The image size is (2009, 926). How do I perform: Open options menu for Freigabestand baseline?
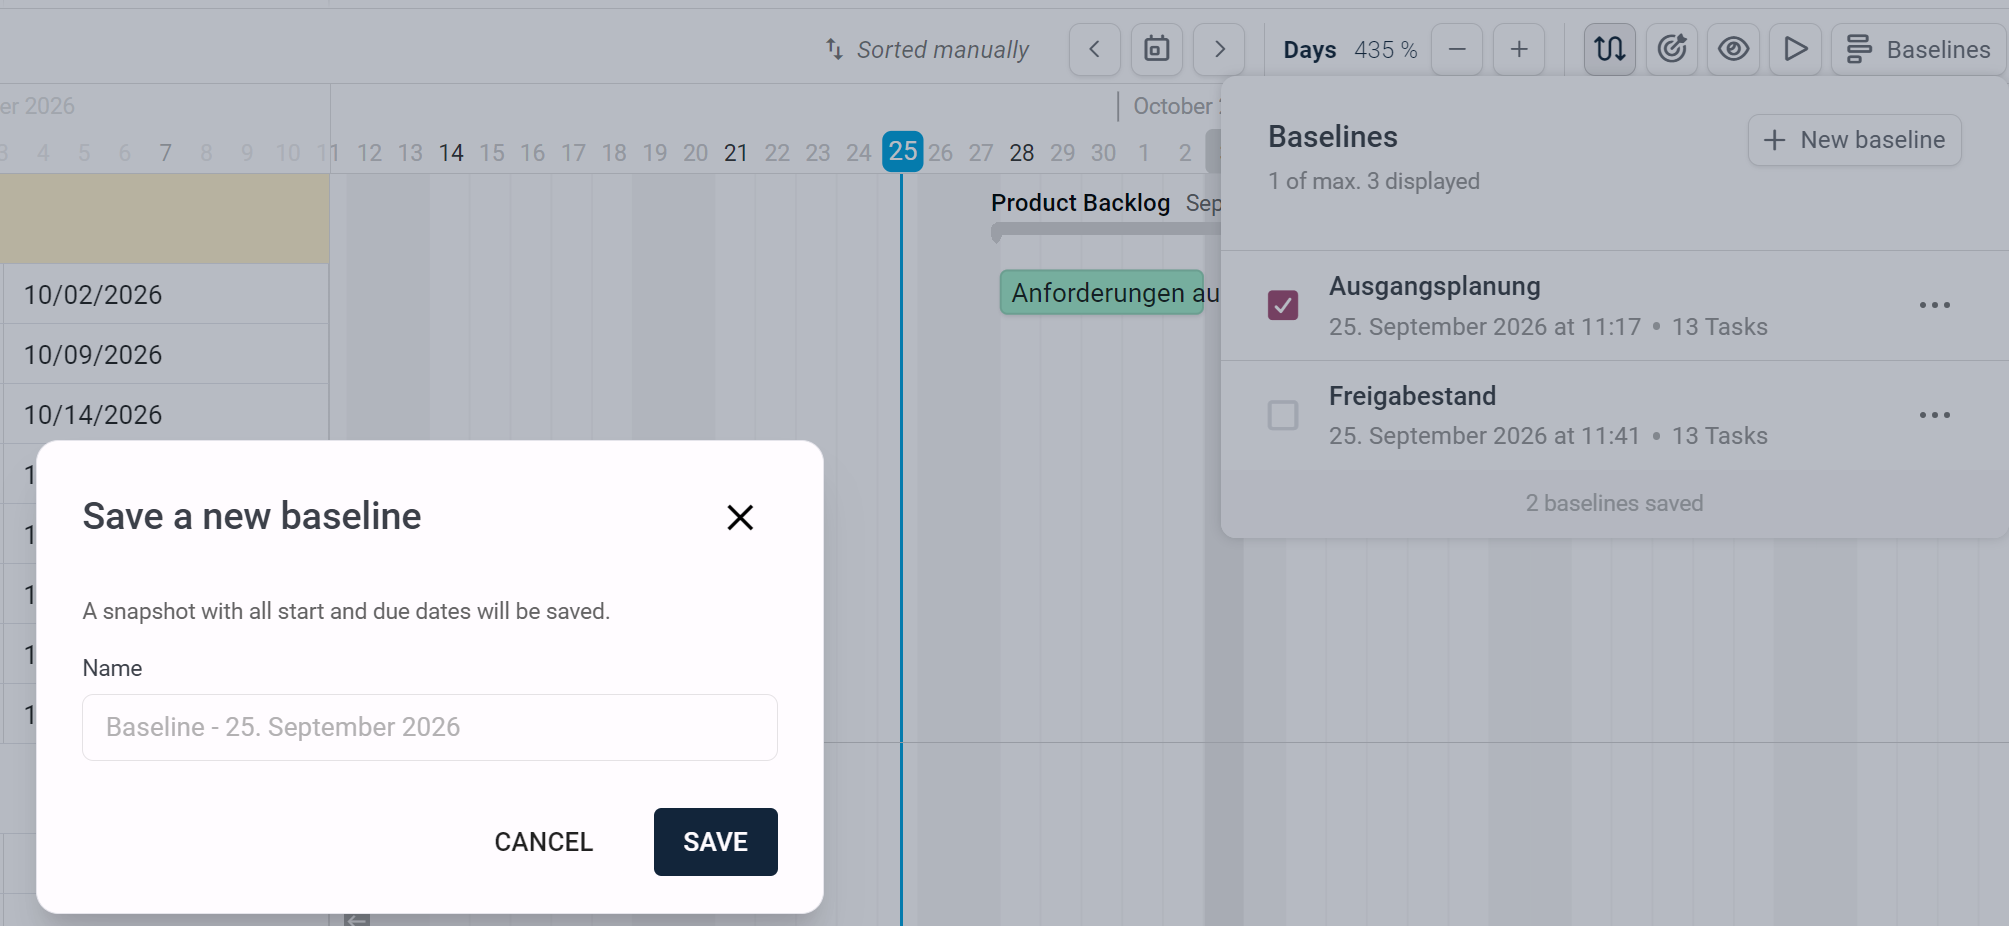pyautogui.click(x=1935, y=415)
